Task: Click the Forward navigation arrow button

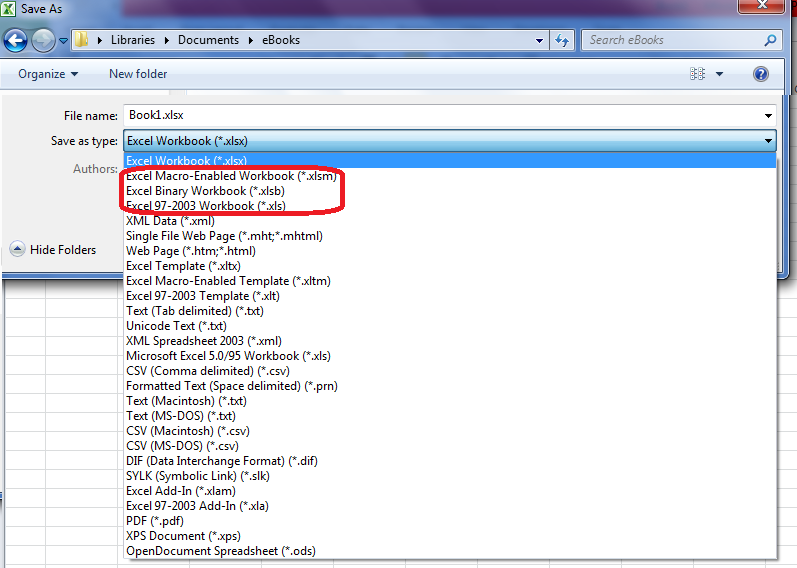Action: [x=43, y=40]
